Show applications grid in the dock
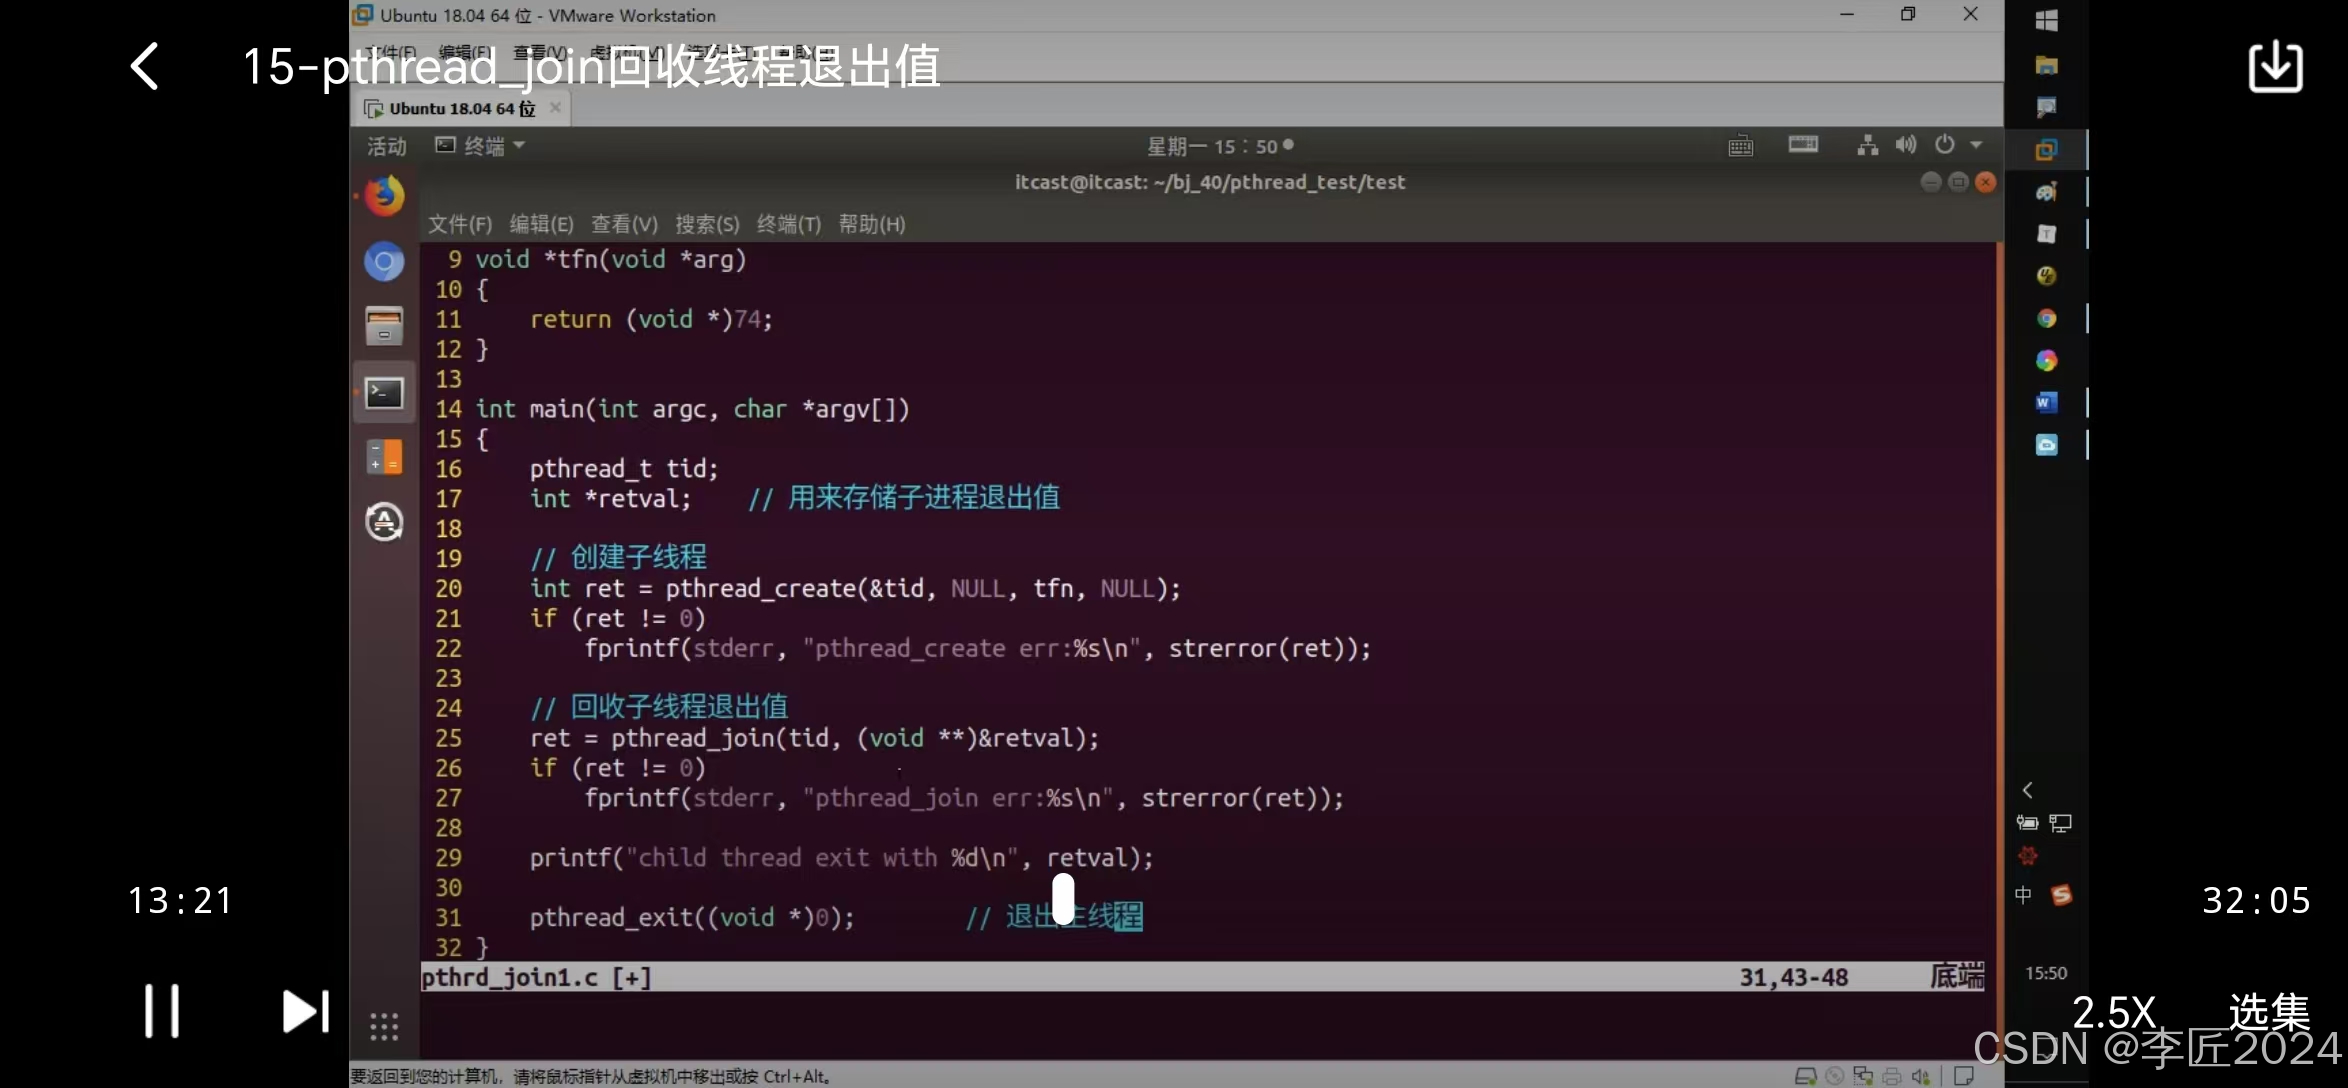The height and width of the screenshot is (1088, 2348). click(x=384, y=1026)
